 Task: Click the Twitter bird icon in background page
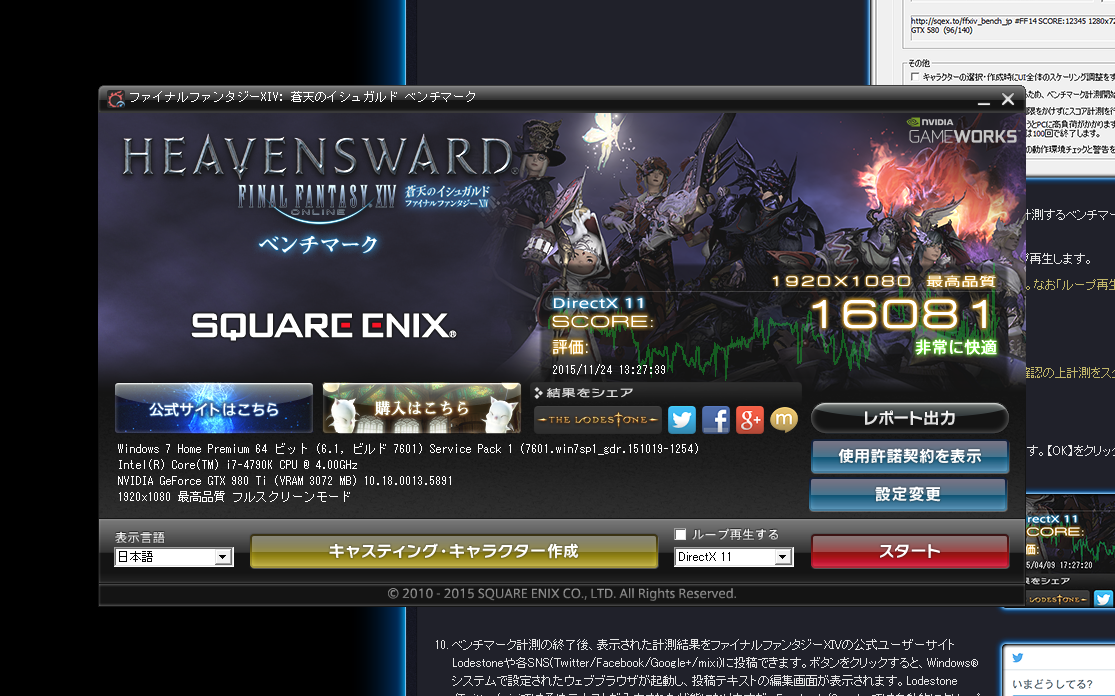(x=1018, y=658)
